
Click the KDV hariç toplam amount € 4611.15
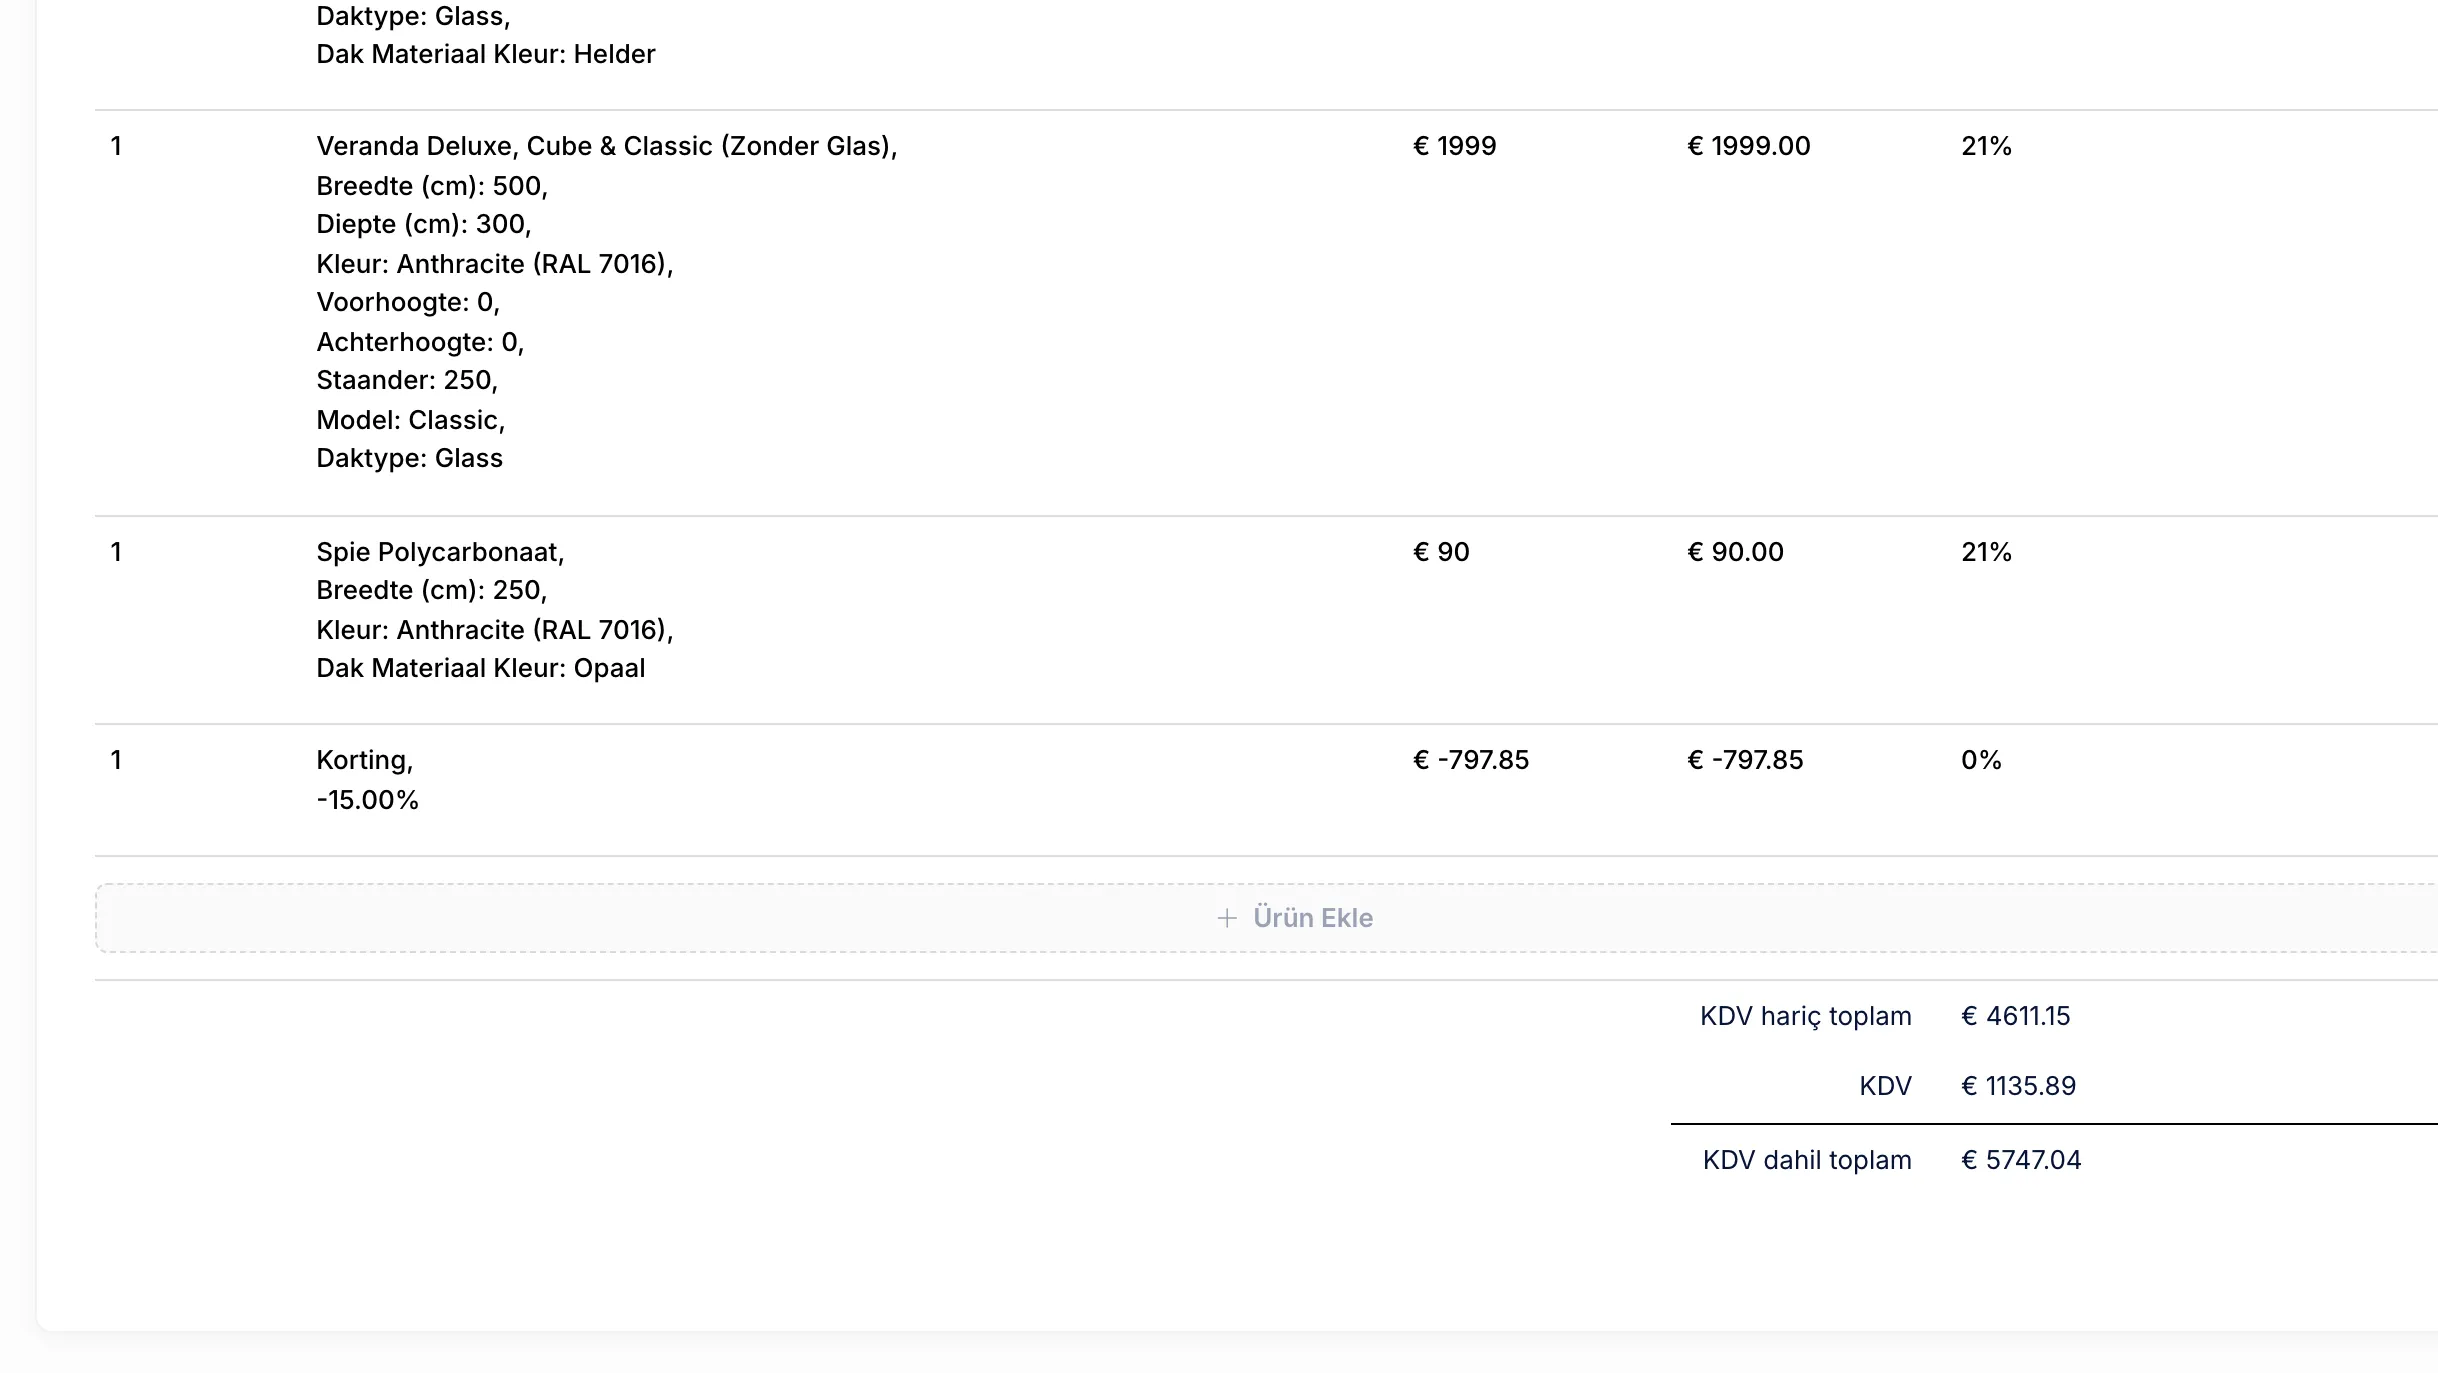(x=2015, y=1016)
